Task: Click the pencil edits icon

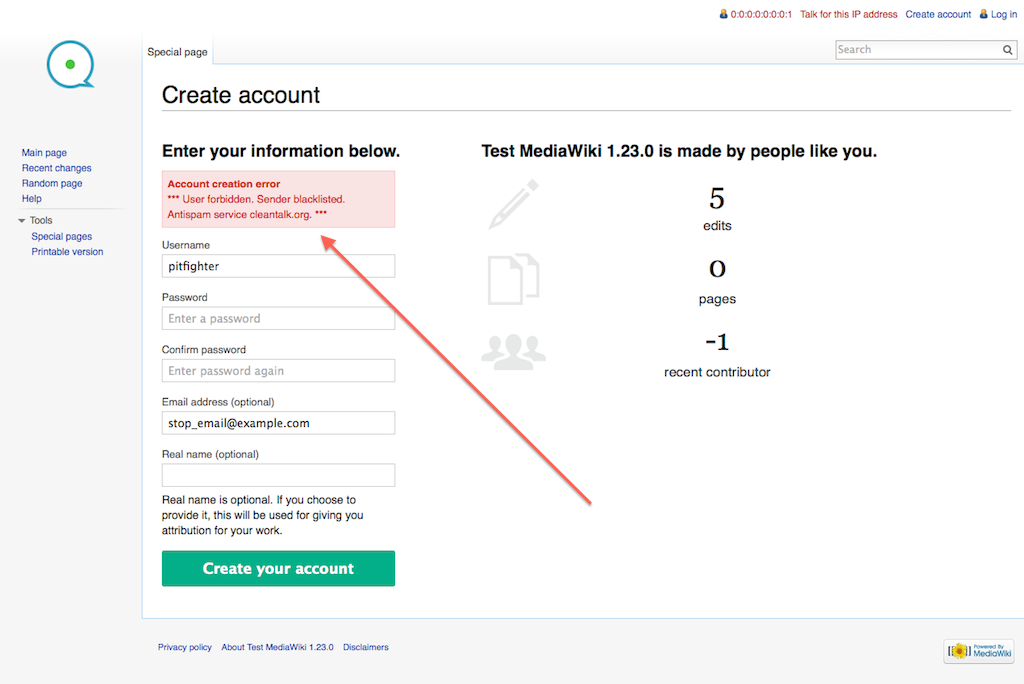Action: click(x=514, y=204)
